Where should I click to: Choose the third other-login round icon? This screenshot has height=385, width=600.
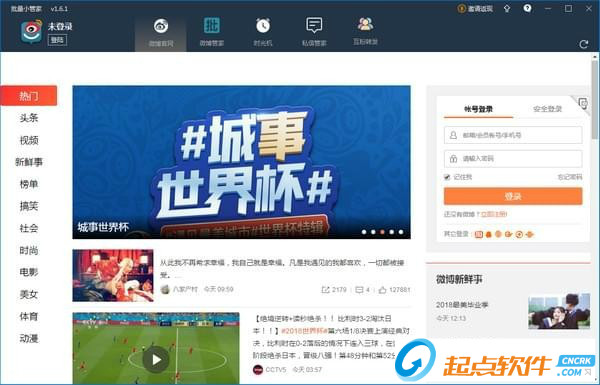tap(498, 234)
